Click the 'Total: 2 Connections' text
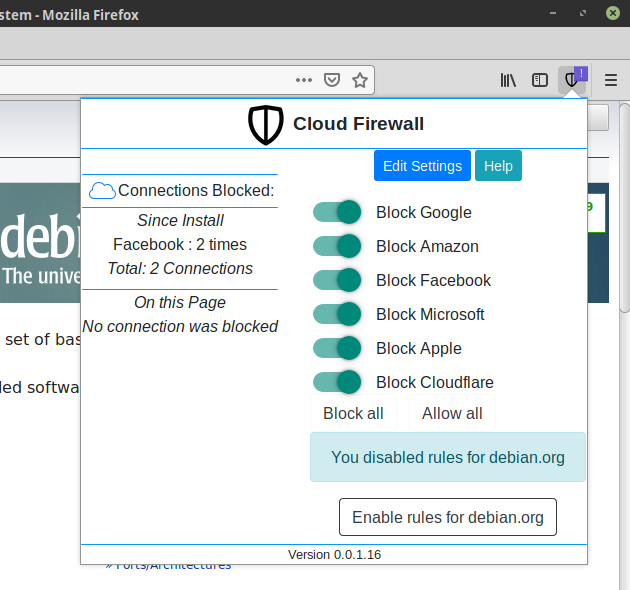 (x=180, y=268)
